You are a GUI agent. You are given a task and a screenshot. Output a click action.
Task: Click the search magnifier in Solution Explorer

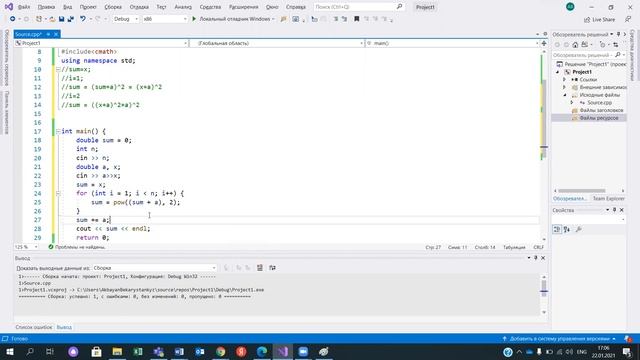[x=618, y=55]
